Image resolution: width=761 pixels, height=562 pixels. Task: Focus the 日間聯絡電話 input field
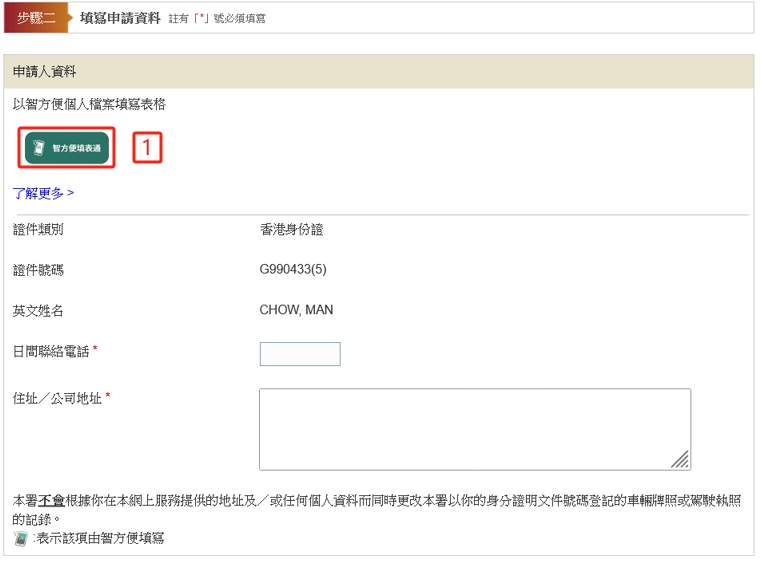299,354
